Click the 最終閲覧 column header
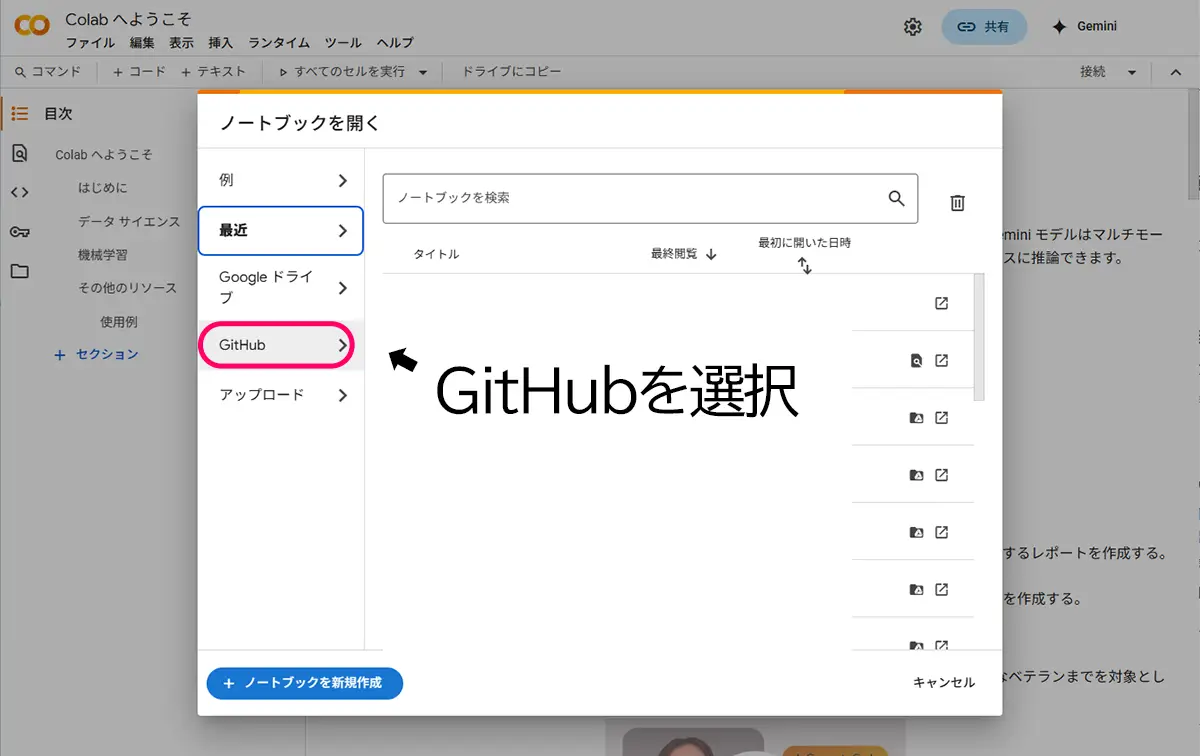The height and width of the screenshot is (756, 1200). coord(674,254)
